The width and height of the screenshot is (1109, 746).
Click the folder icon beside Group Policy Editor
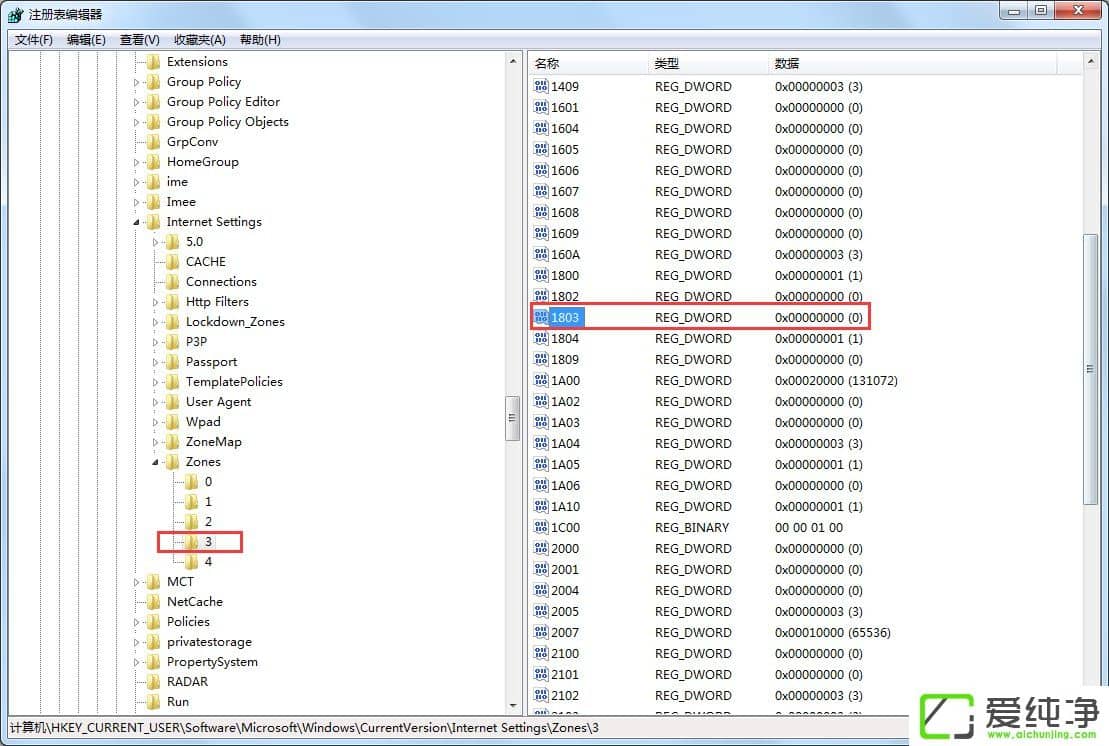click(x=153, y=102)
